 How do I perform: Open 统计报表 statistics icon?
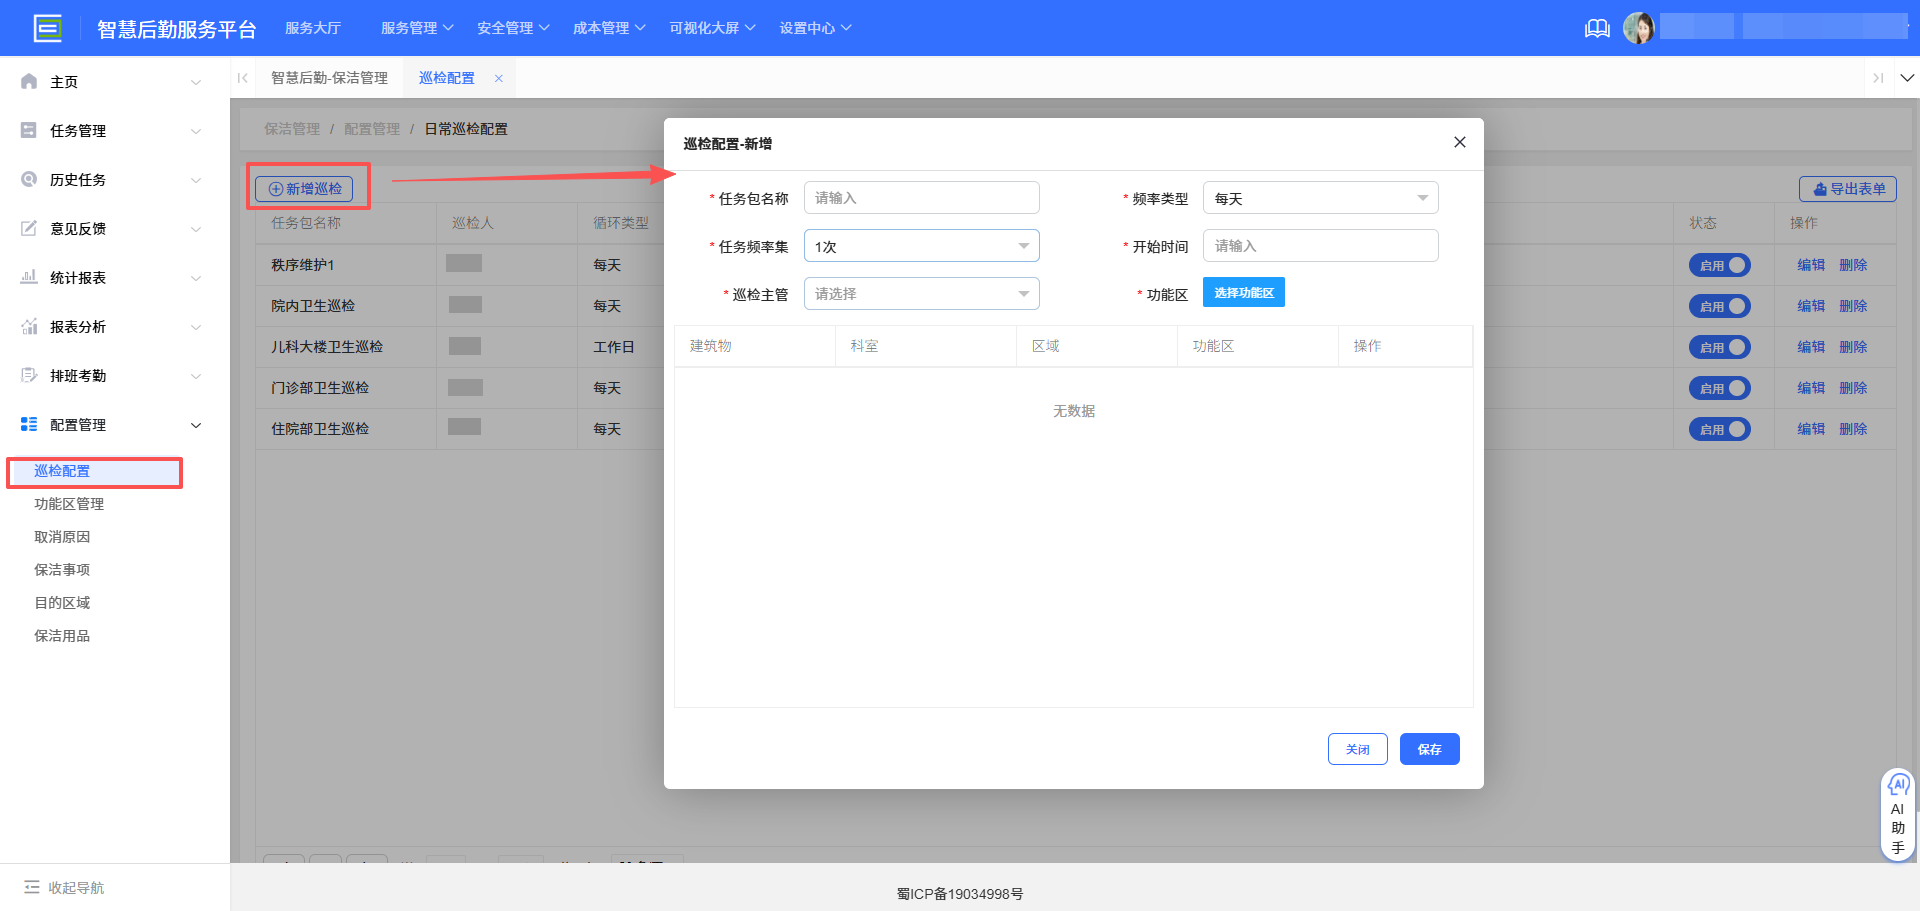(28, 277)
